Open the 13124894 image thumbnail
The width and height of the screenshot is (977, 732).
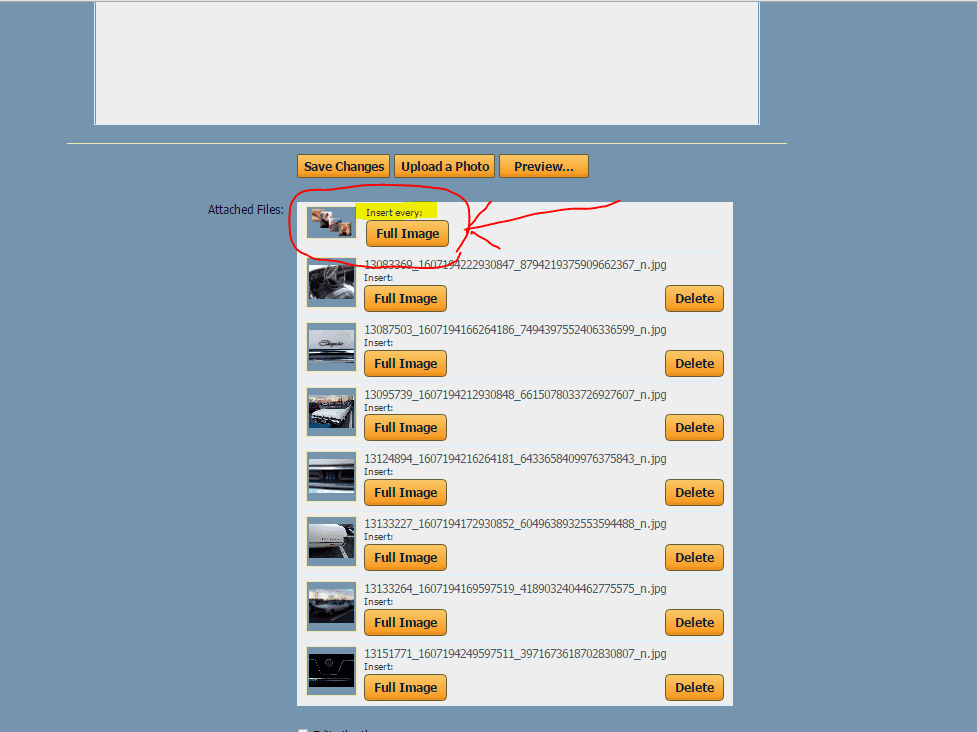[x=331, y=477]
